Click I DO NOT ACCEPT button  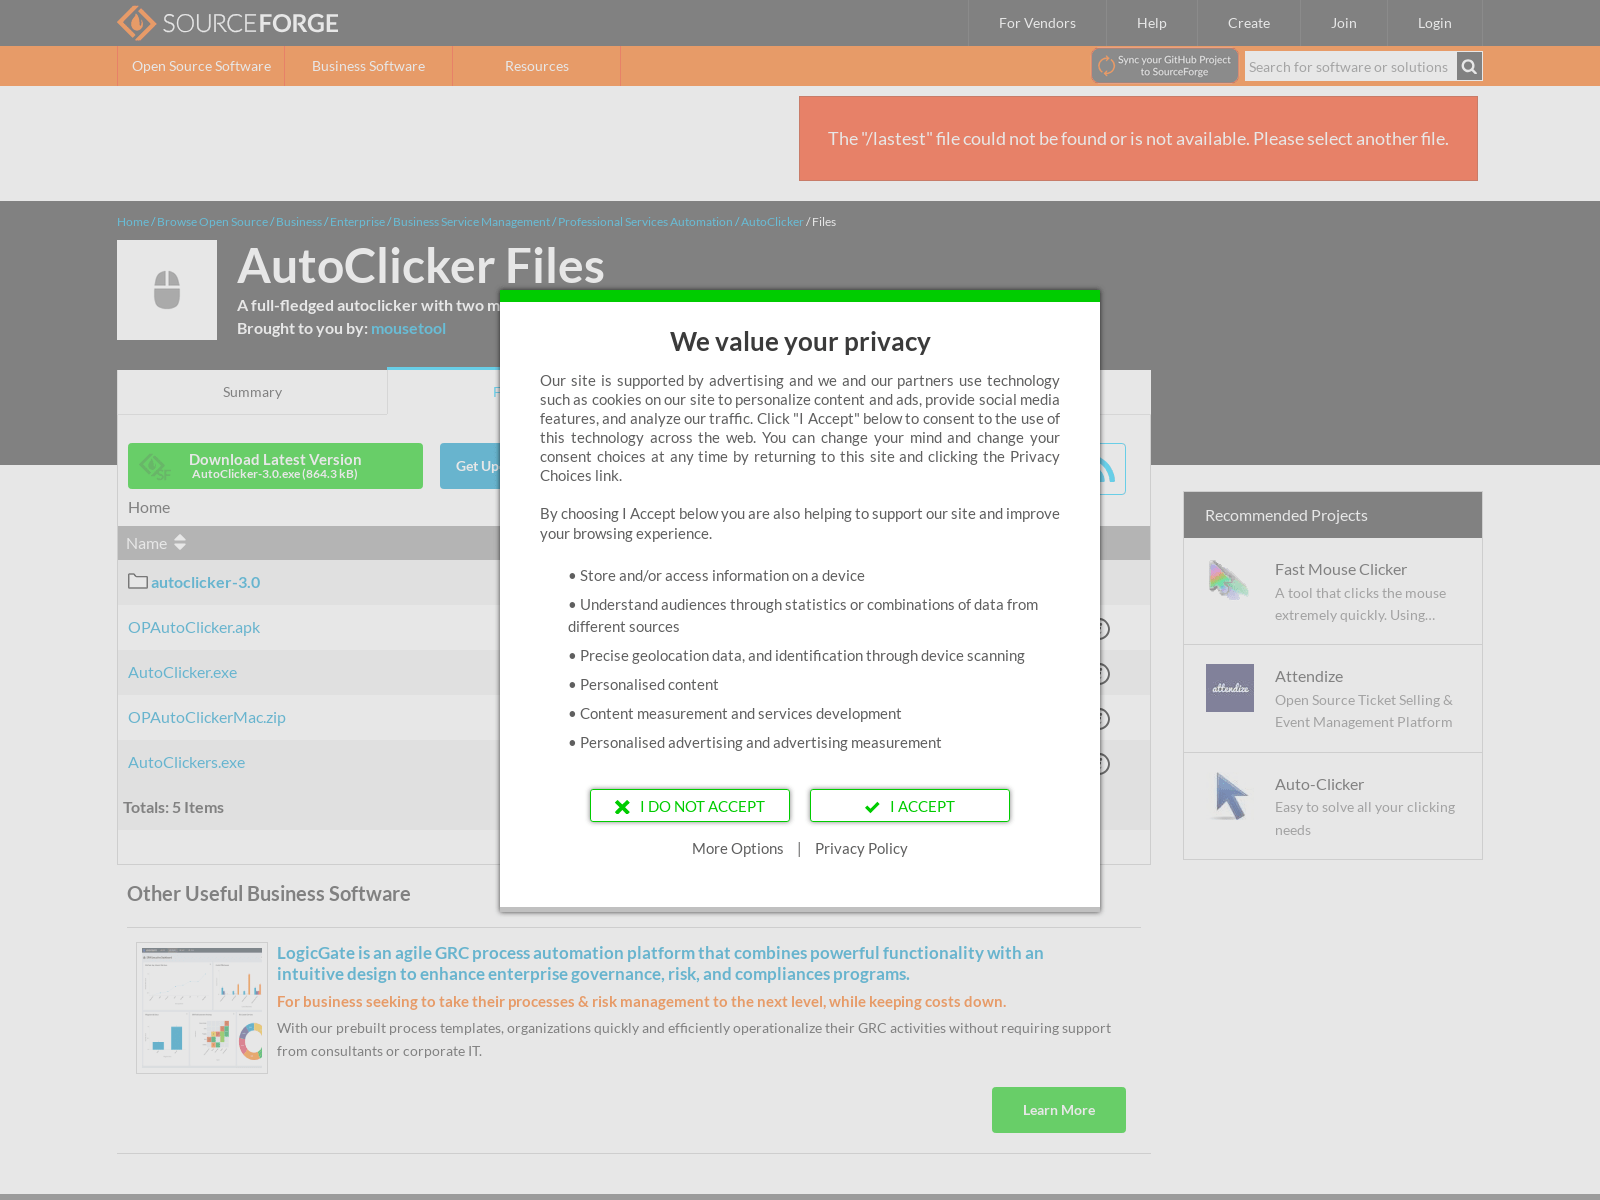(690, 806)
